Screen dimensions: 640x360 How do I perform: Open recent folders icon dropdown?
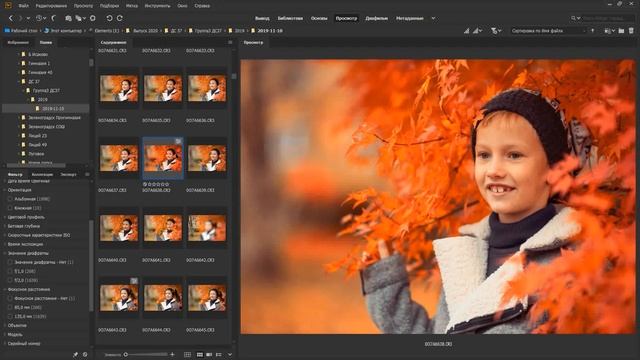609,31
